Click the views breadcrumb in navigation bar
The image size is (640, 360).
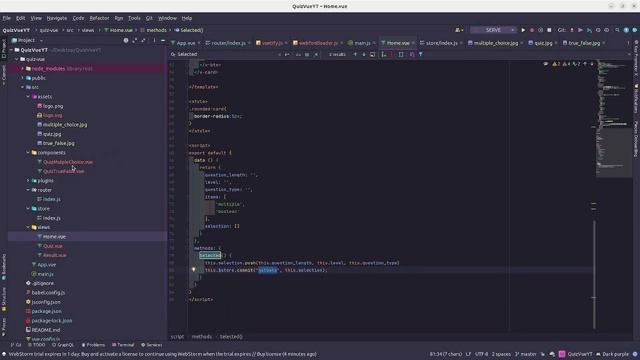pyautogui.click(x=88, y=30)
